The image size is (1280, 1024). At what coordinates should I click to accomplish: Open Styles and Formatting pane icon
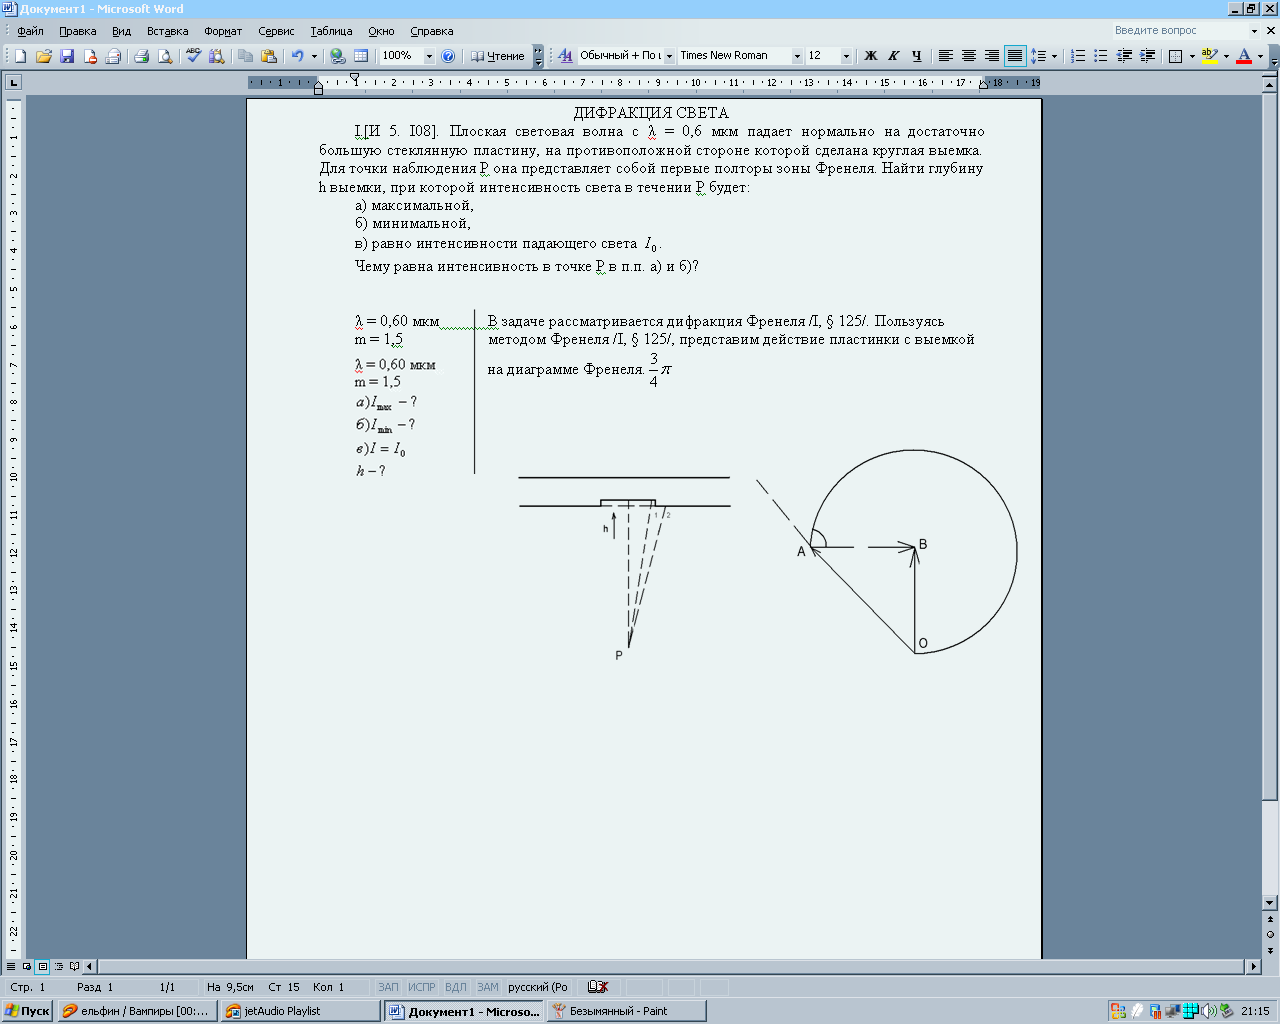[565, 56]
